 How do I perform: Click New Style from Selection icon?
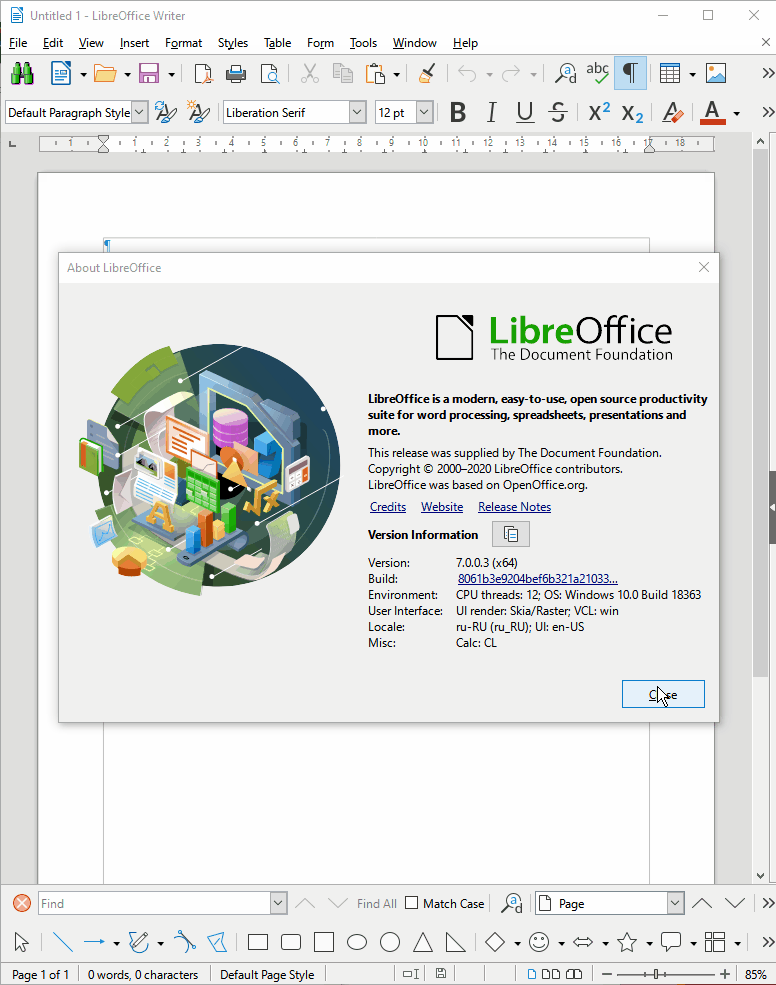tap(199, 112)
